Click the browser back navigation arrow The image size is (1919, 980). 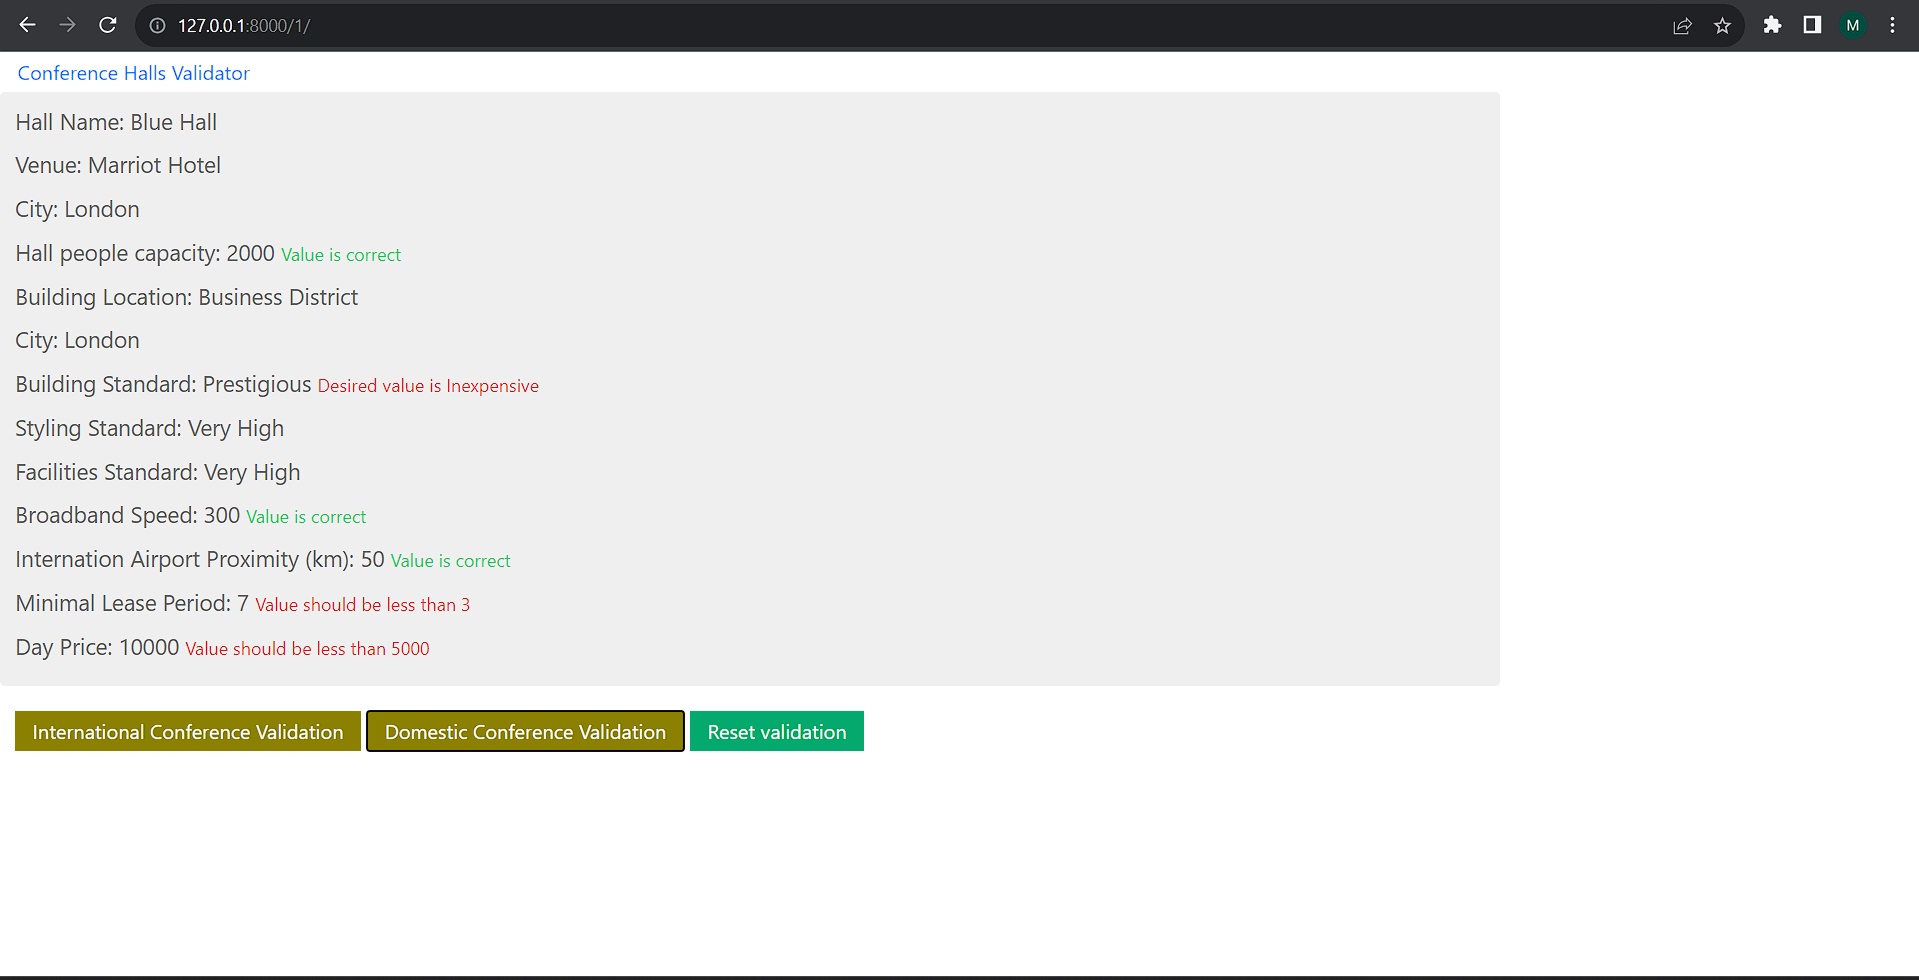tap(27, 25)
